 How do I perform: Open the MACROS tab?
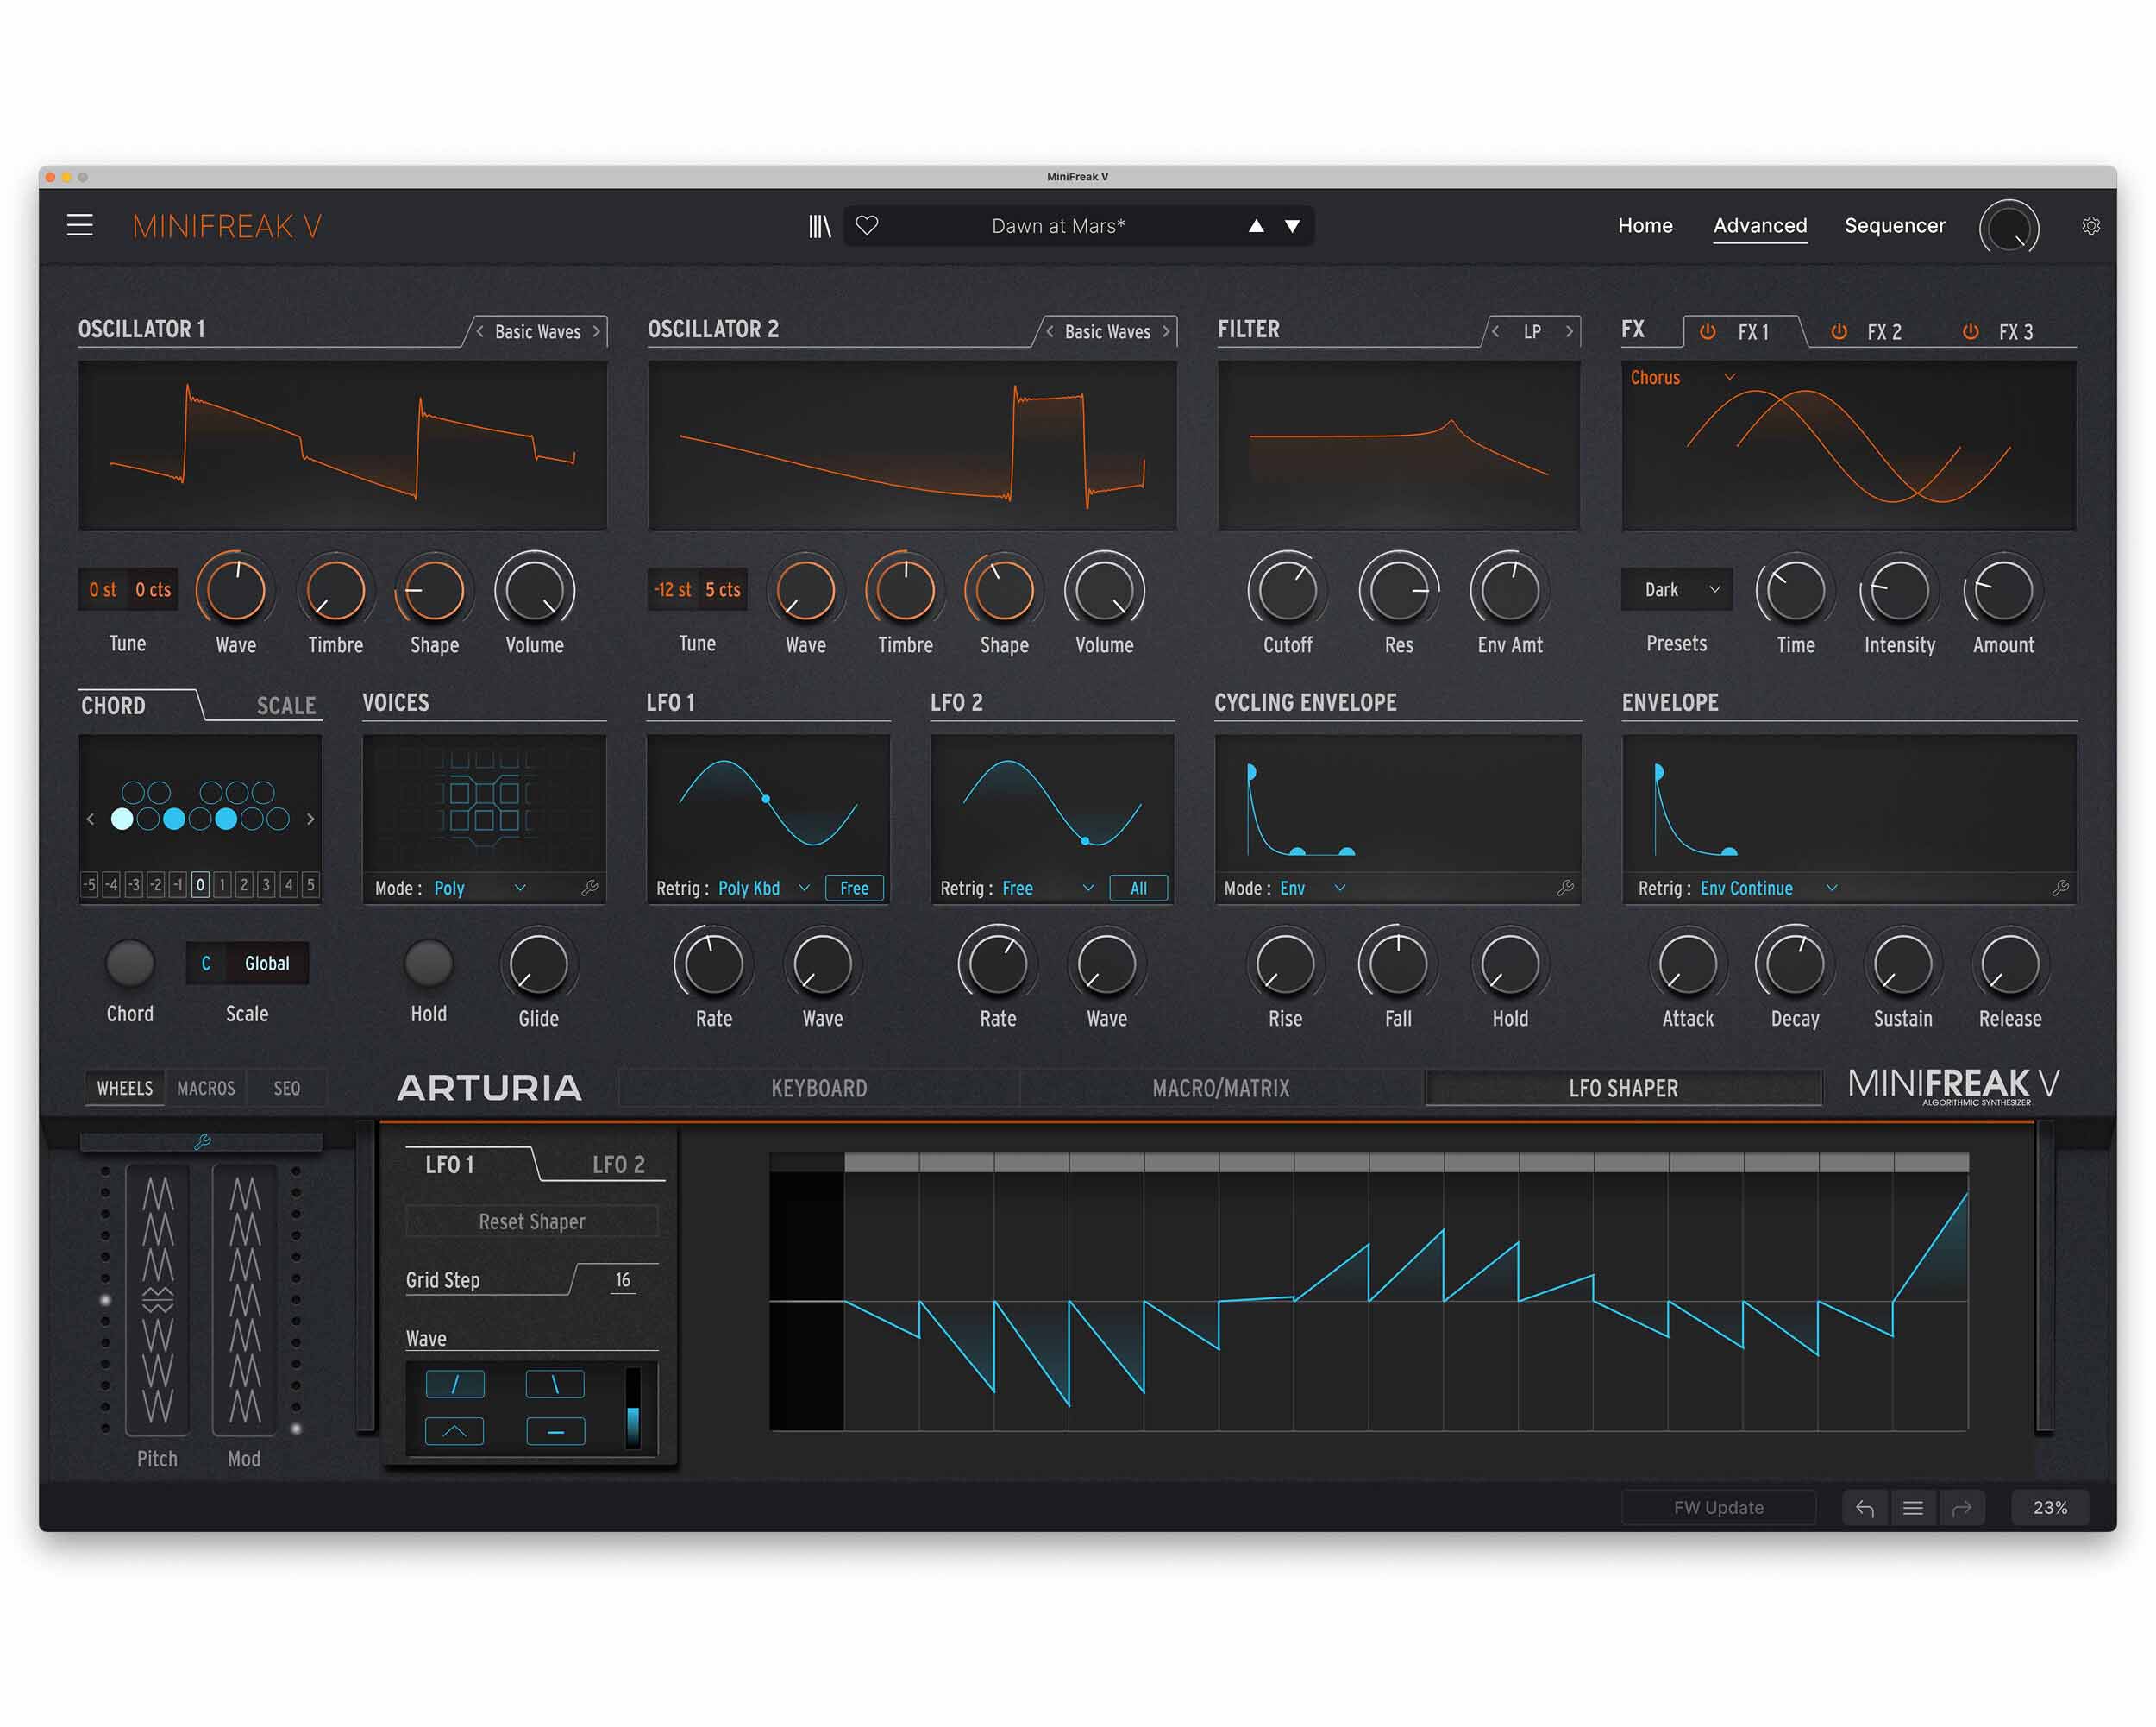pyautogui.click(x=206, y=1088)
